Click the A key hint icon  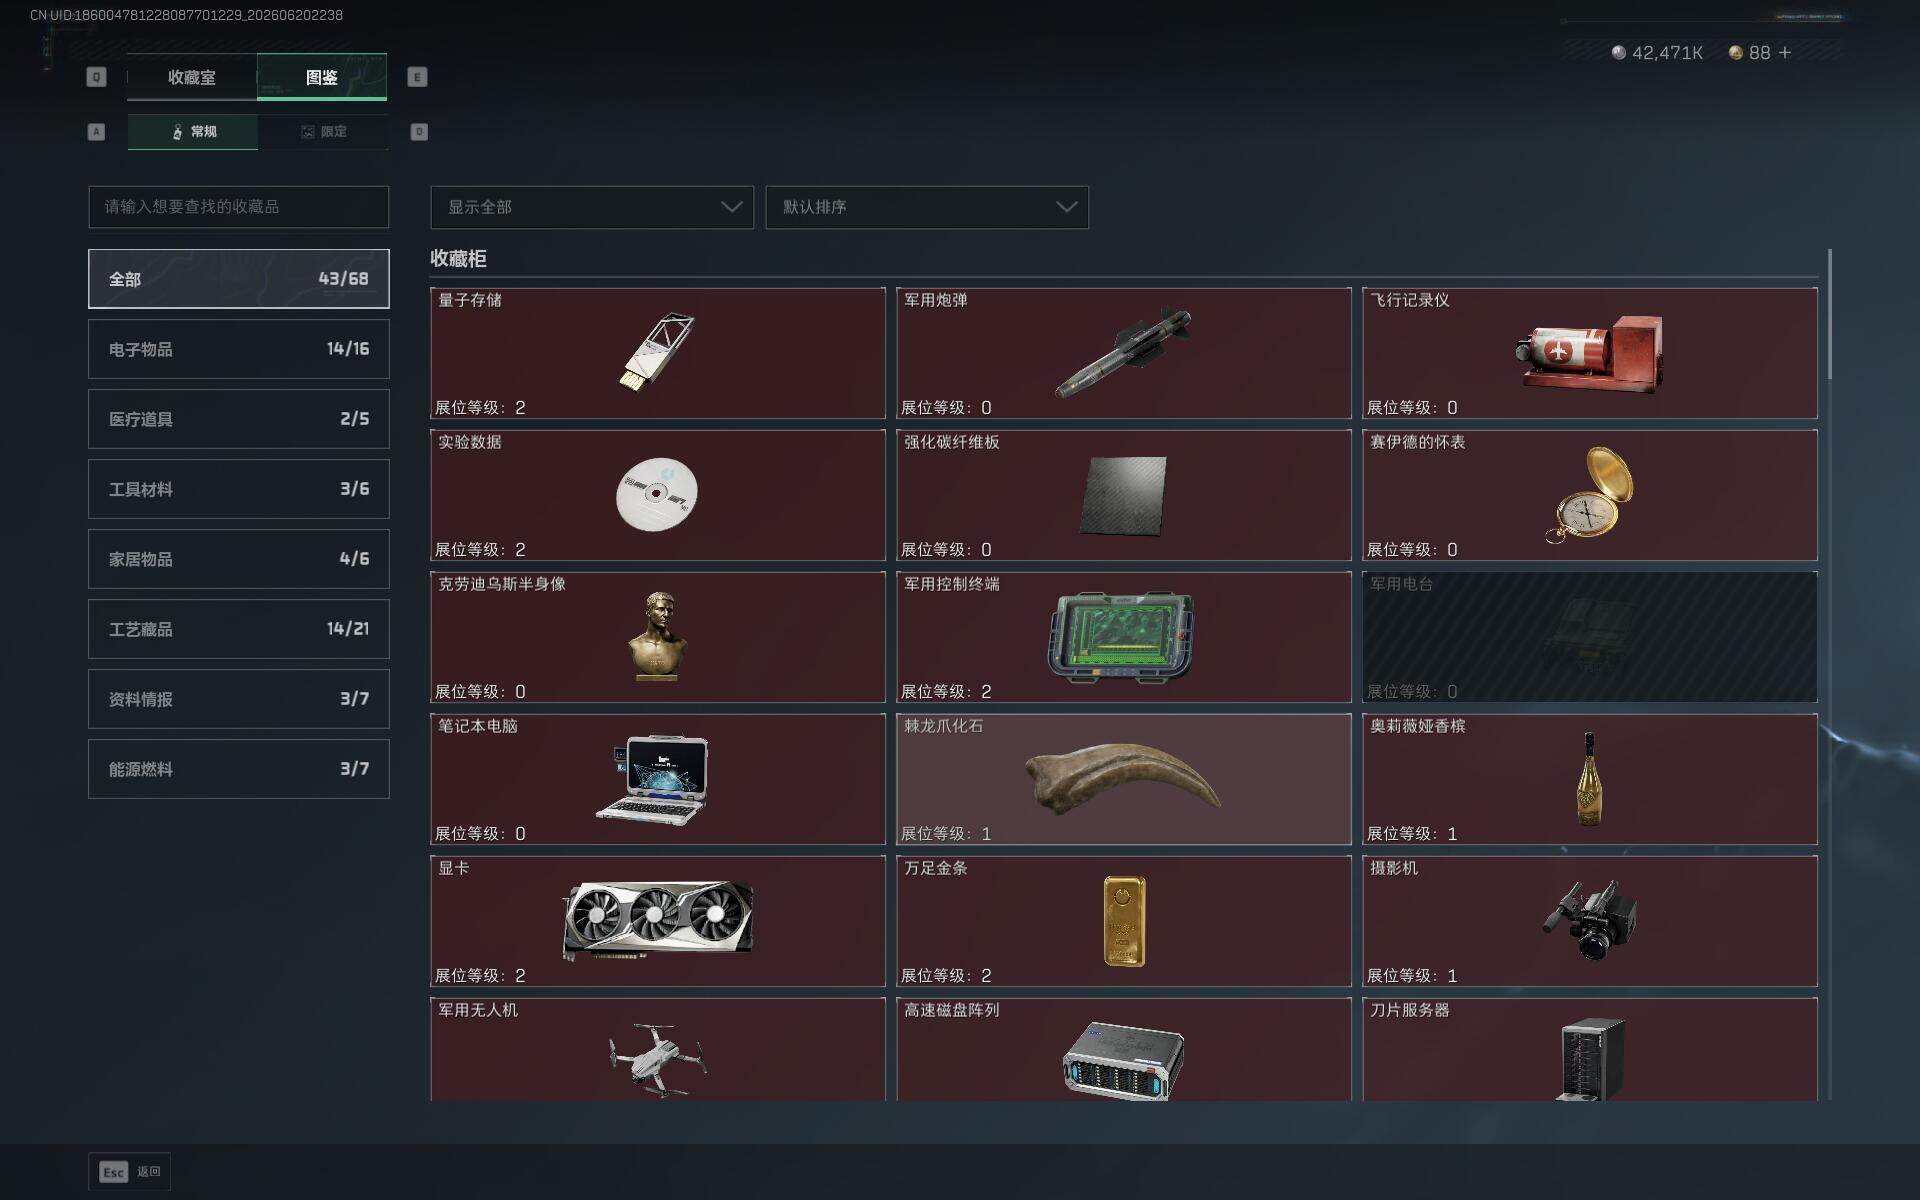point(96,132)
